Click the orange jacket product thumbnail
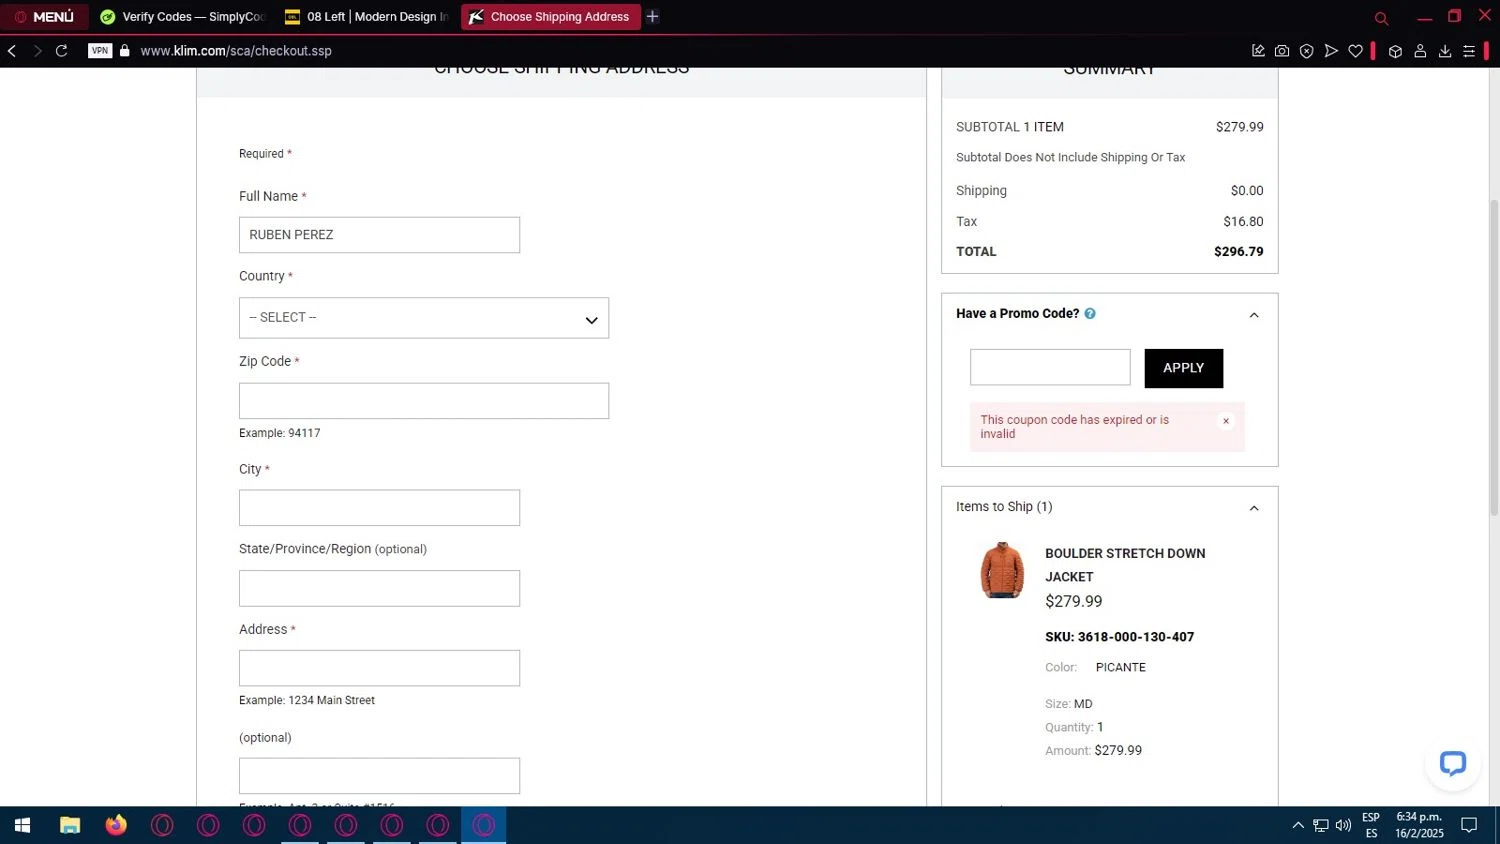The width and height of the screenshot is (1500, 844). tap(1002, 571)
